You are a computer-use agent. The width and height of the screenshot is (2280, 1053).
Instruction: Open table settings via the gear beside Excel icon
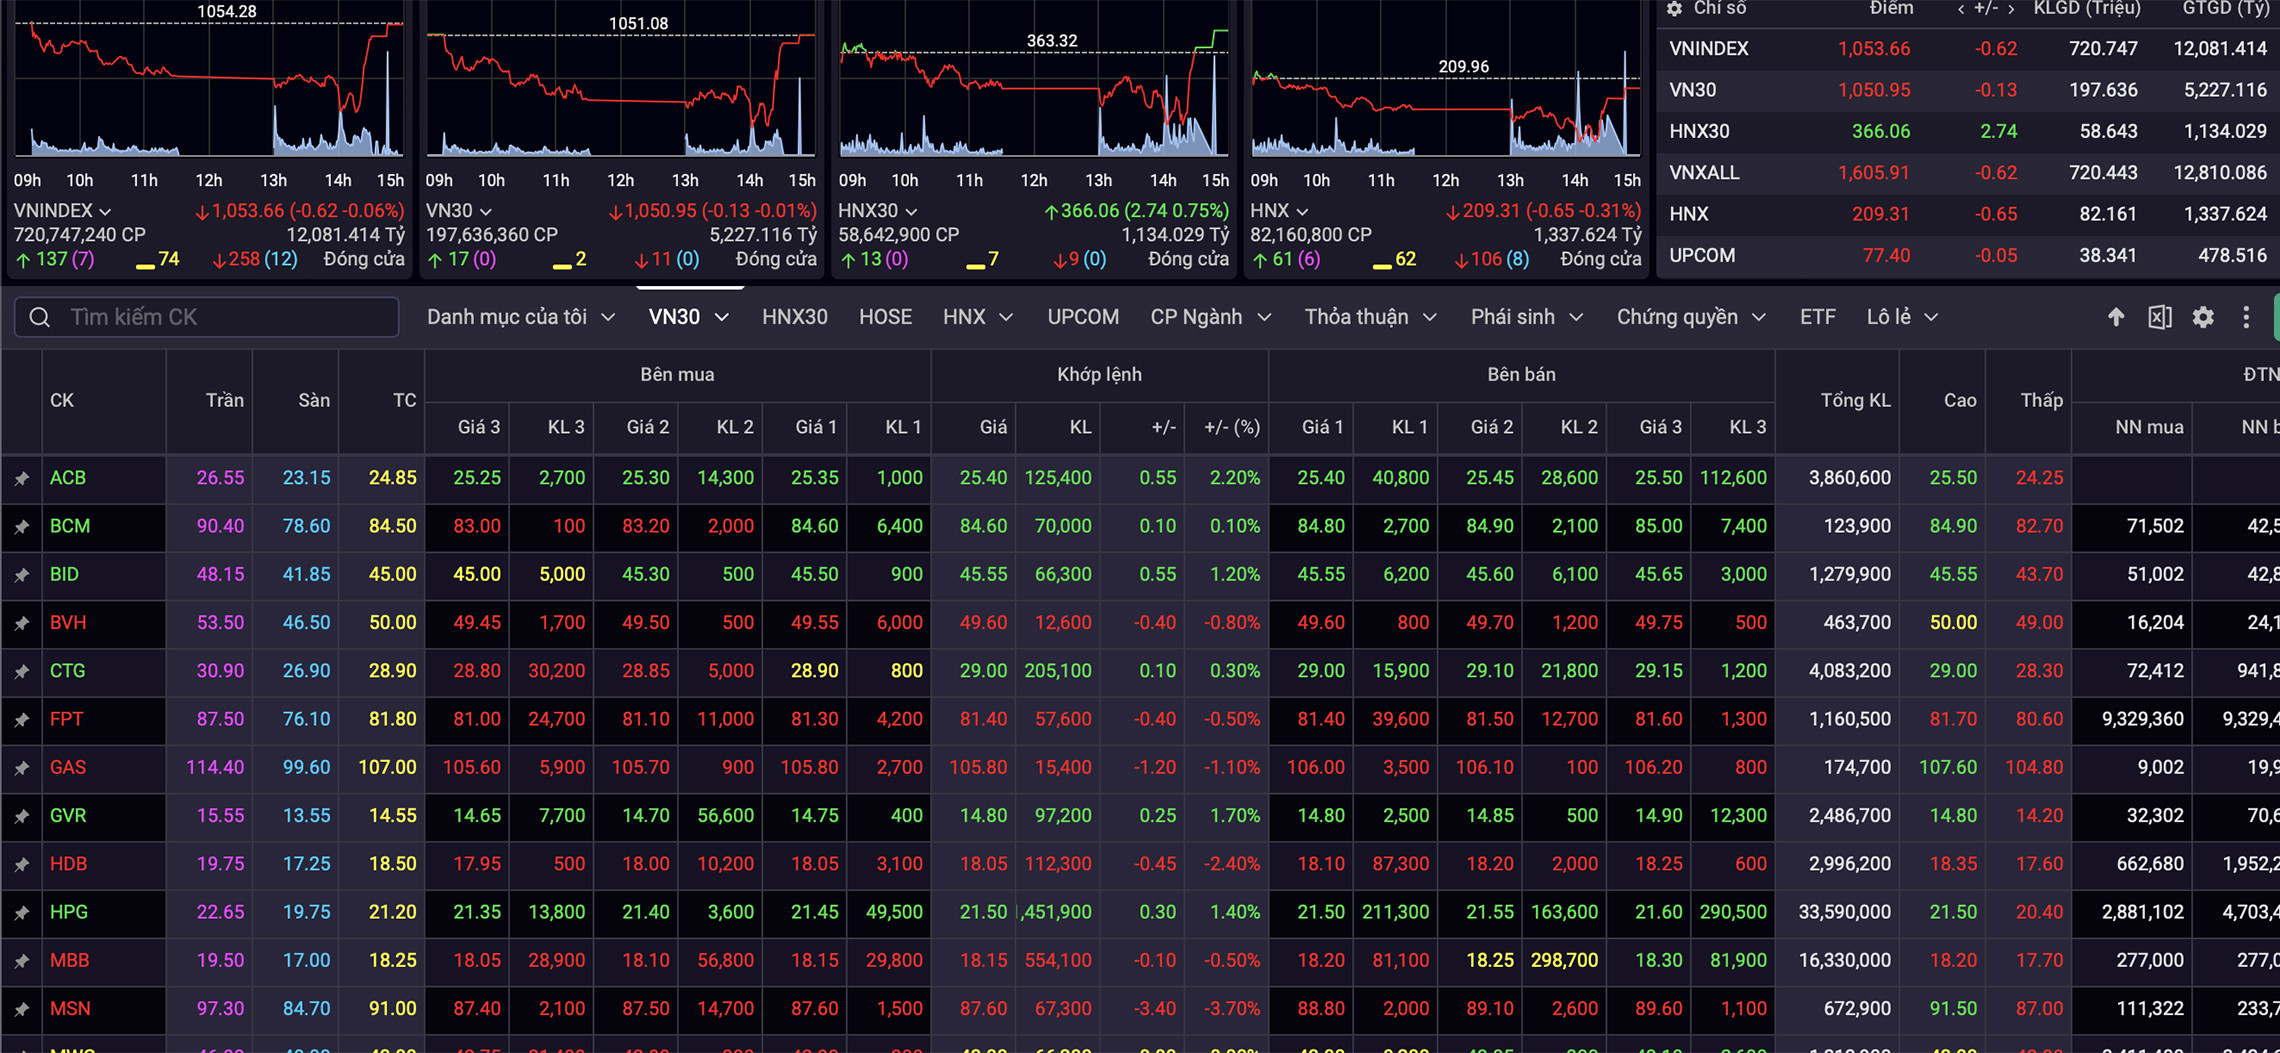pyautogui.click(x=2203, y=317)
